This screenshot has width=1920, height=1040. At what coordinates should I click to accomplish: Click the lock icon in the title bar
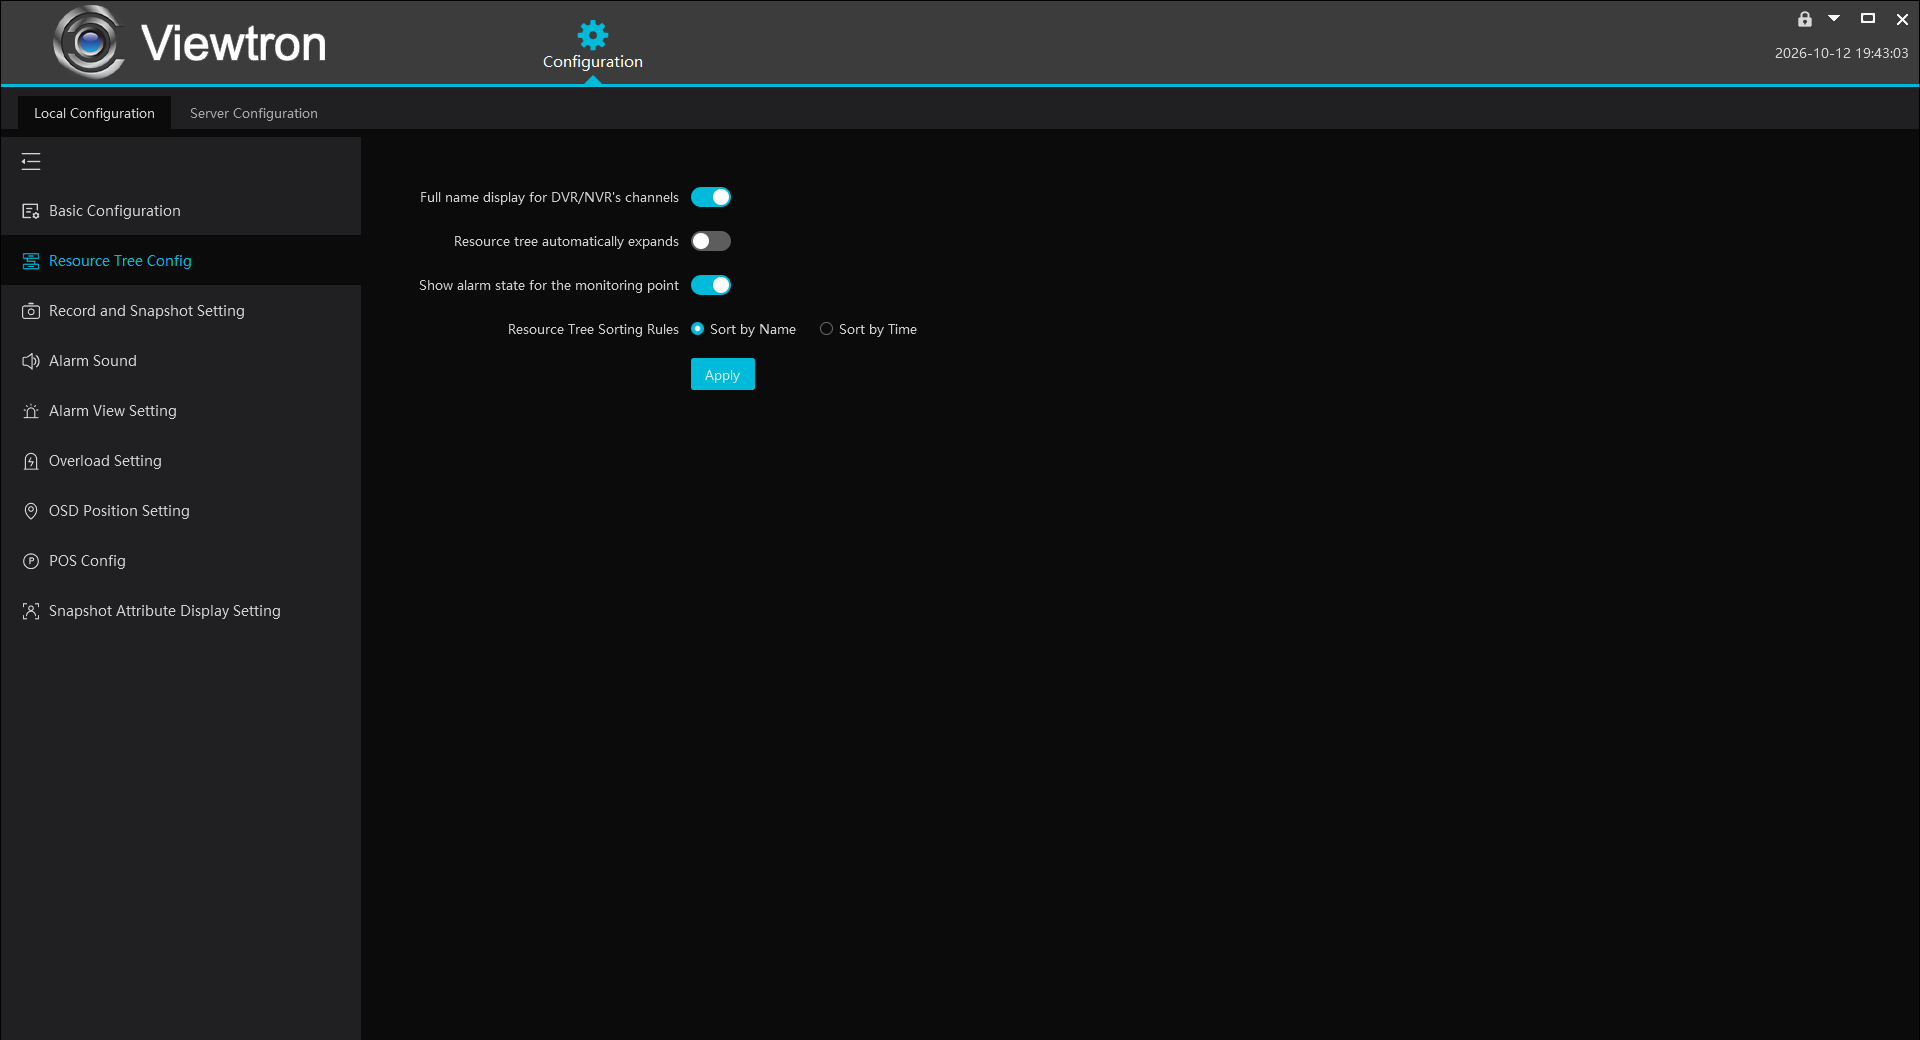(1805, 19)
